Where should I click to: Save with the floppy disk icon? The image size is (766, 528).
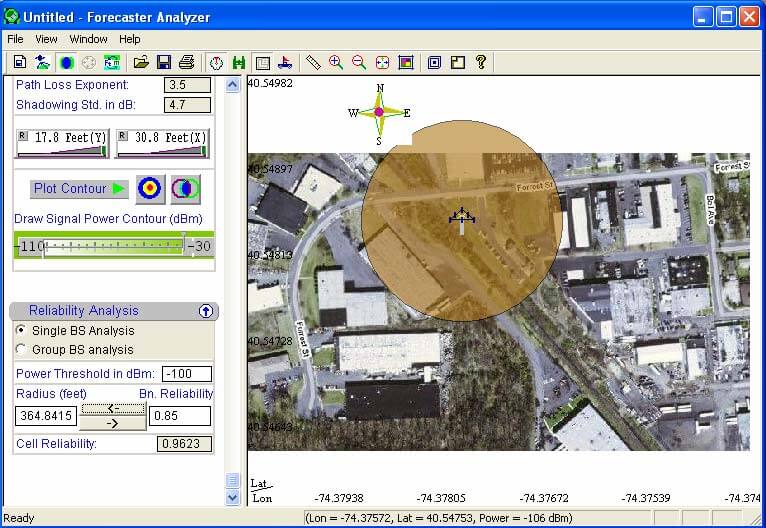[x=164, y=63]
